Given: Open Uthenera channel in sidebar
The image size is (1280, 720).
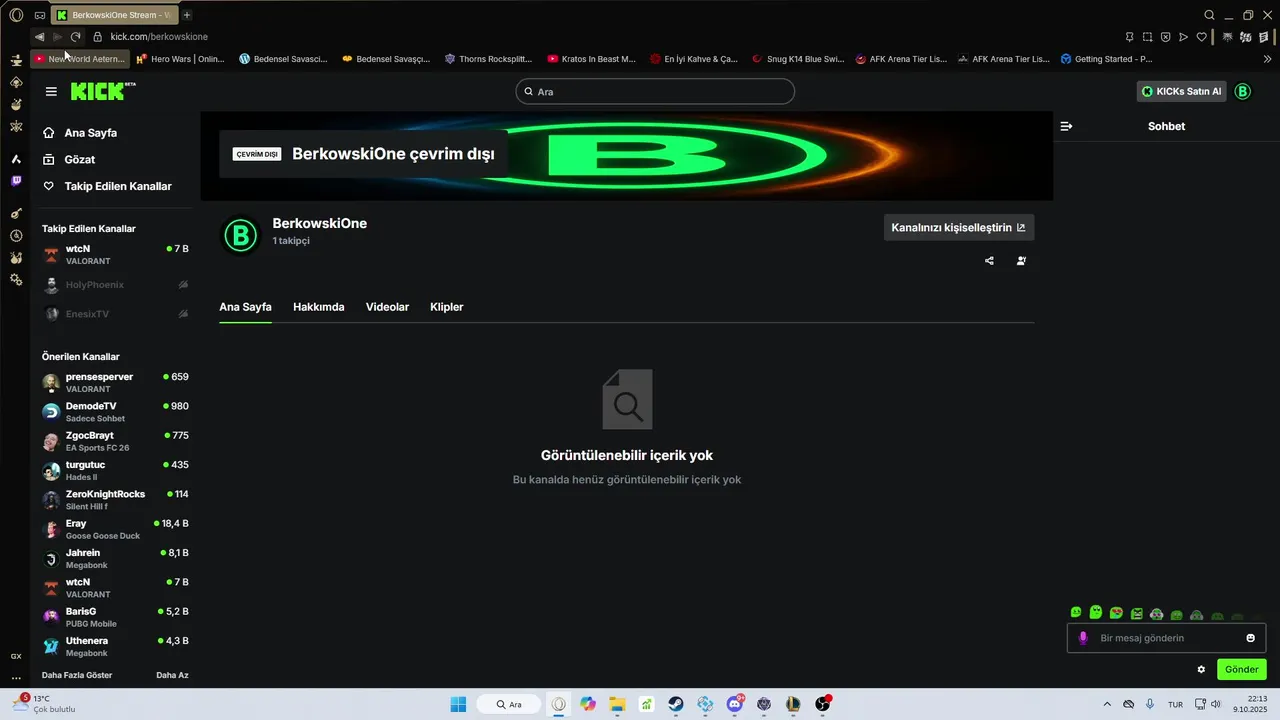Looking at the screenshot, I should [115, 646].
